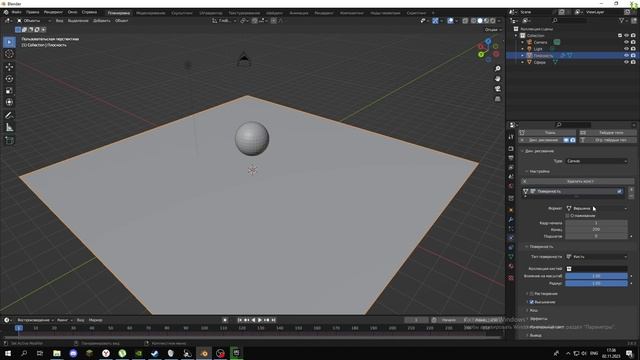The height and width of the screenshot is (360, 640).
Task: Click the viewport zoom magnifier icon
Action: click(498, 69)
